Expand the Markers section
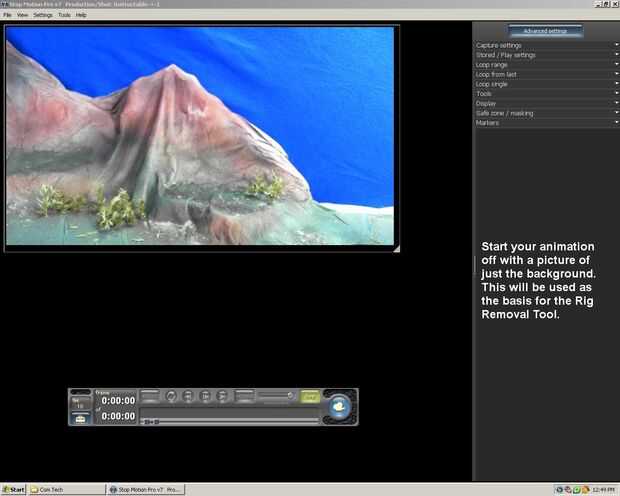 (x=546, y=123)
